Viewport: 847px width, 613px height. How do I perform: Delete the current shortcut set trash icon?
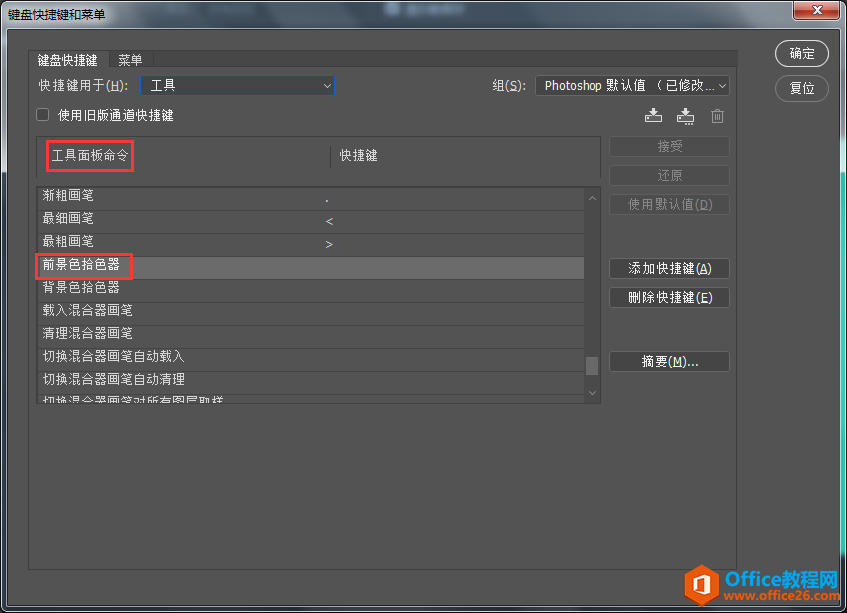click(717, 116)
